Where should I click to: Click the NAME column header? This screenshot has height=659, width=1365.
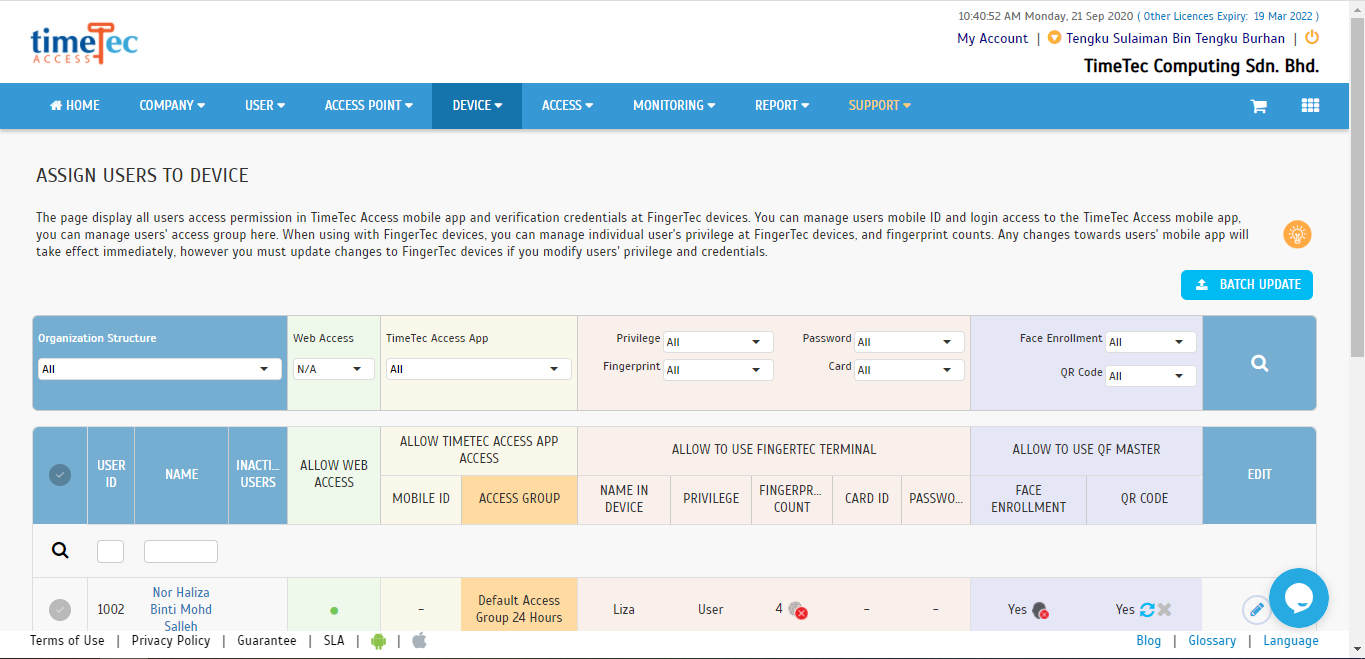[182, 475]
